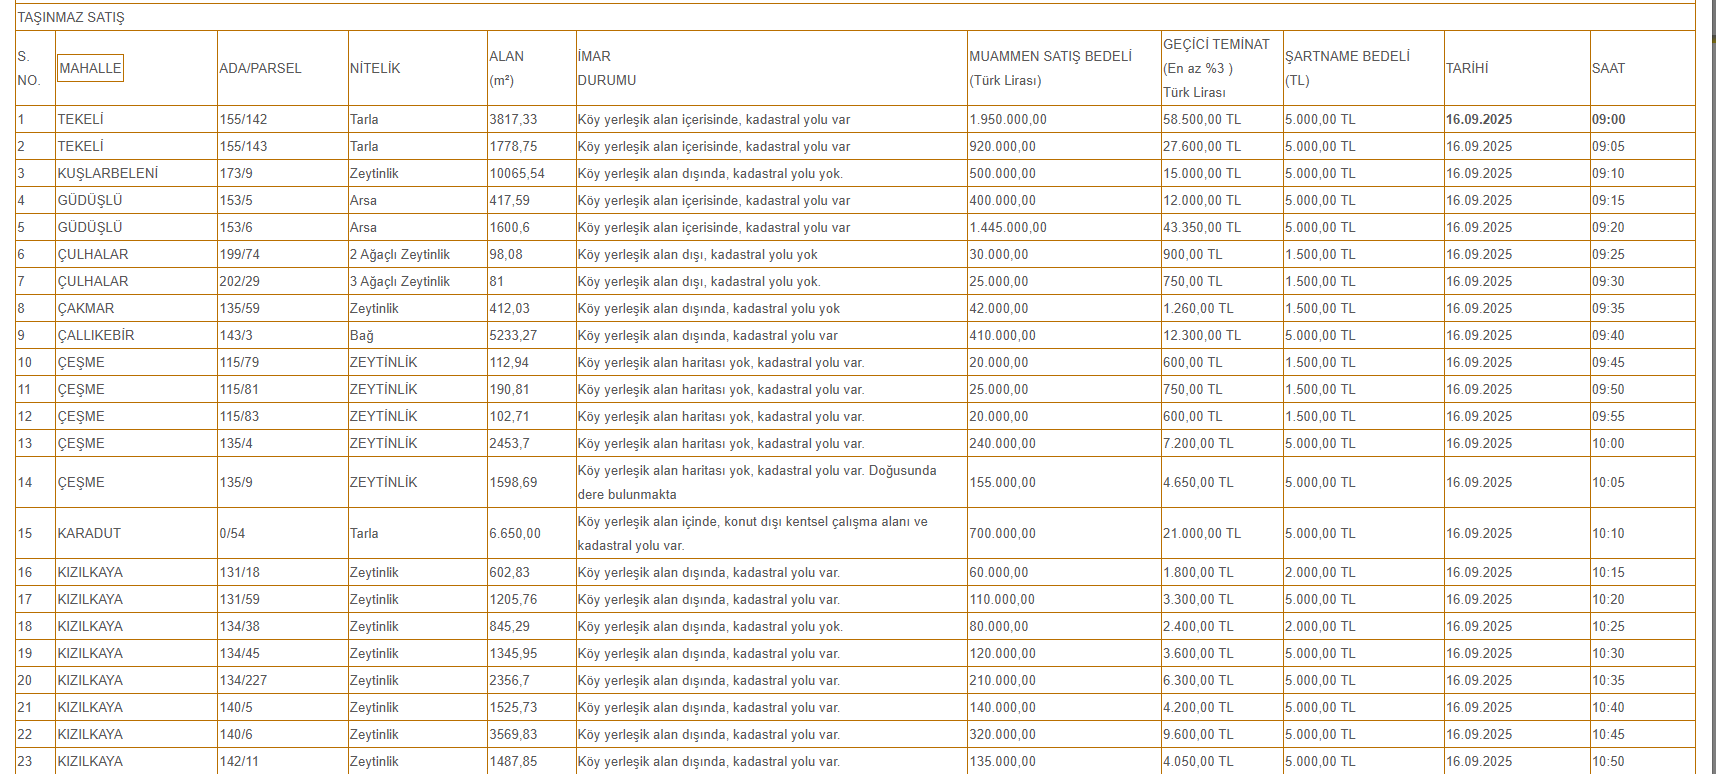Select parcel cell 134/227
The height and width of the screenshot is (774, 1716).
click(x=243, y=680)
